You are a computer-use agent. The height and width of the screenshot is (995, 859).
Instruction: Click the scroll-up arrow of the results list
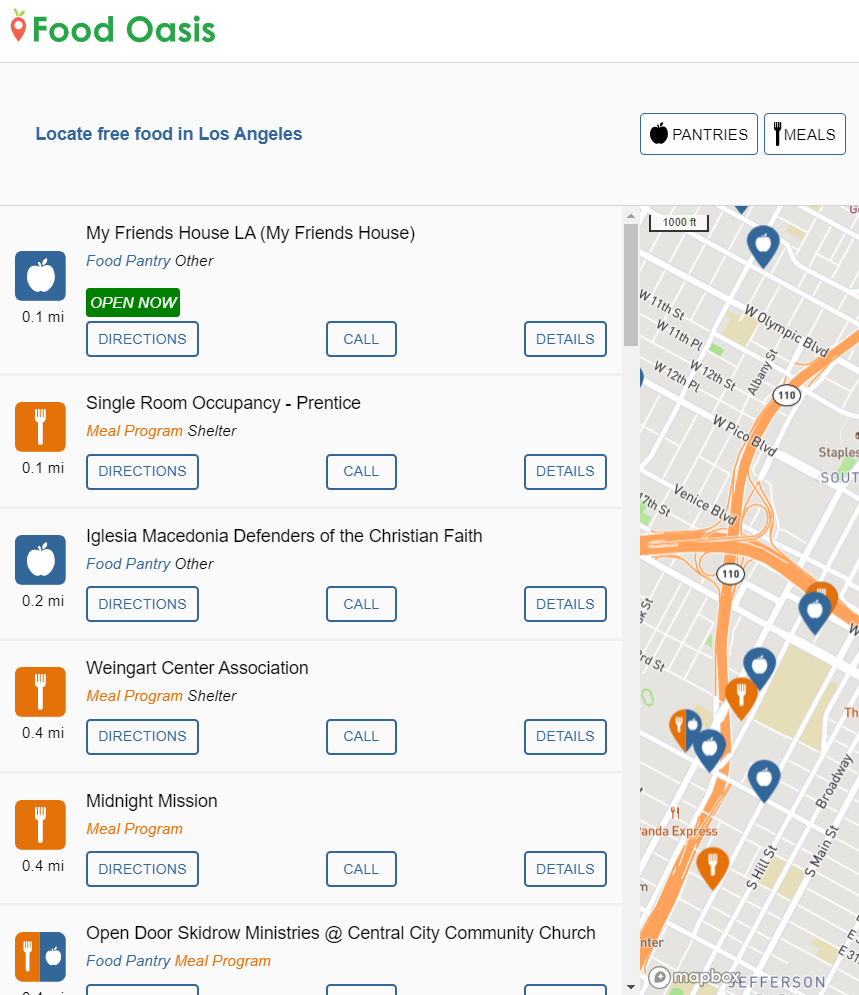[x=631, y=216]
